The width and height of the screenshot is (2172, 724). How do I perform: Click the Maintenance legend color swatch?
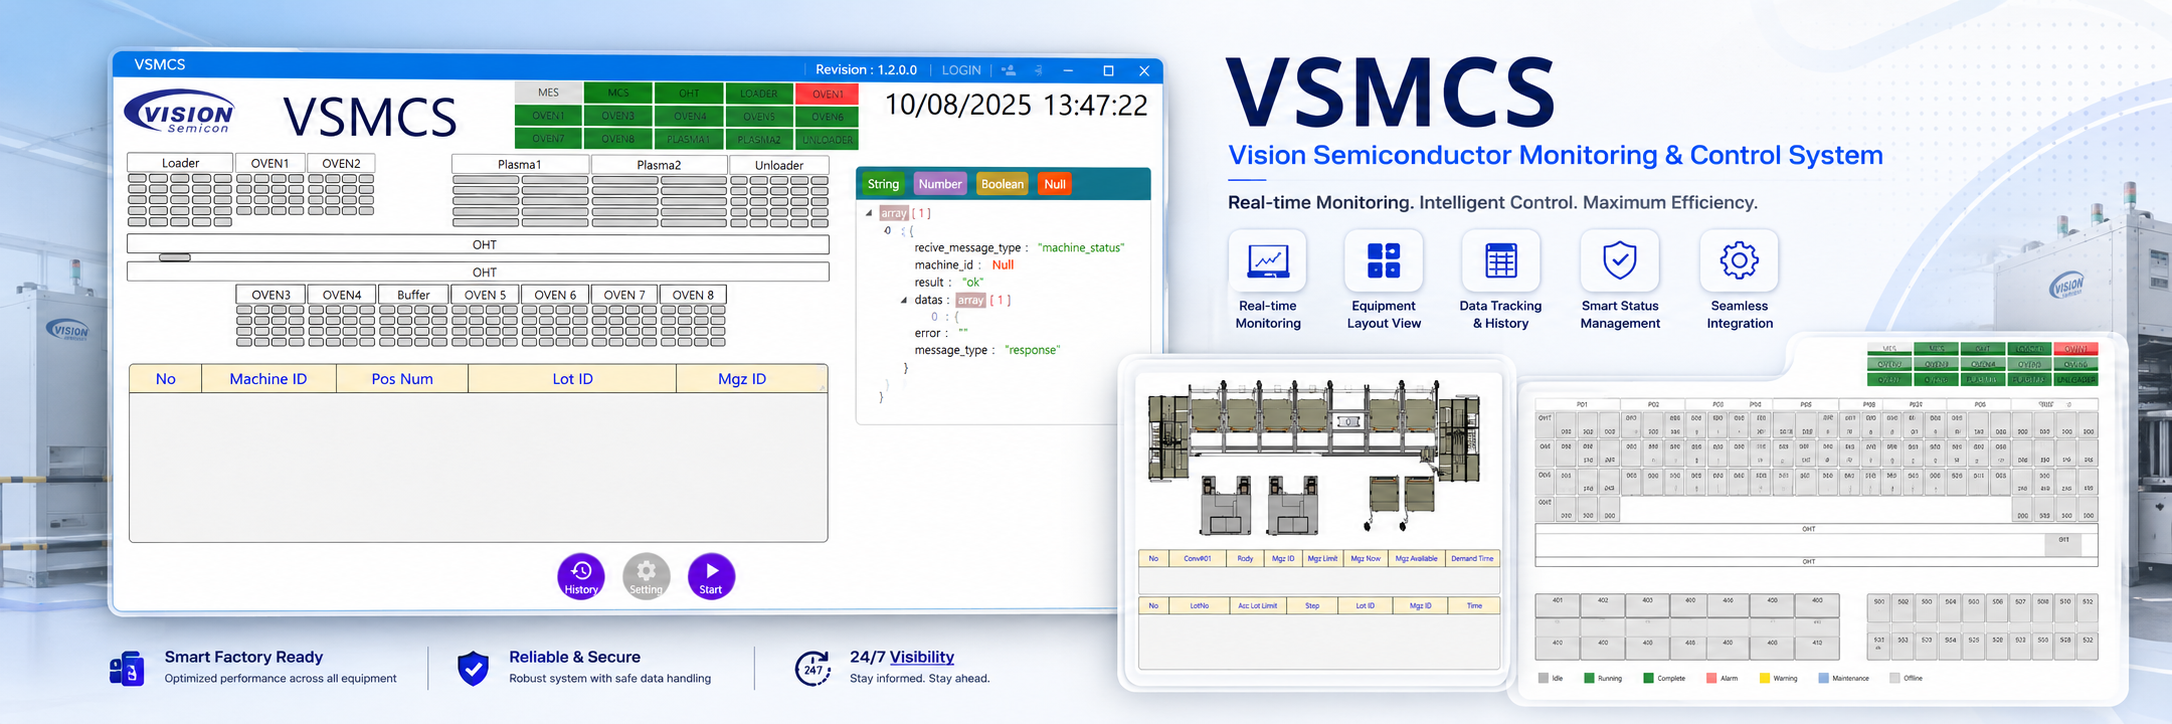pyautogui.click(x=1823, y=678)
